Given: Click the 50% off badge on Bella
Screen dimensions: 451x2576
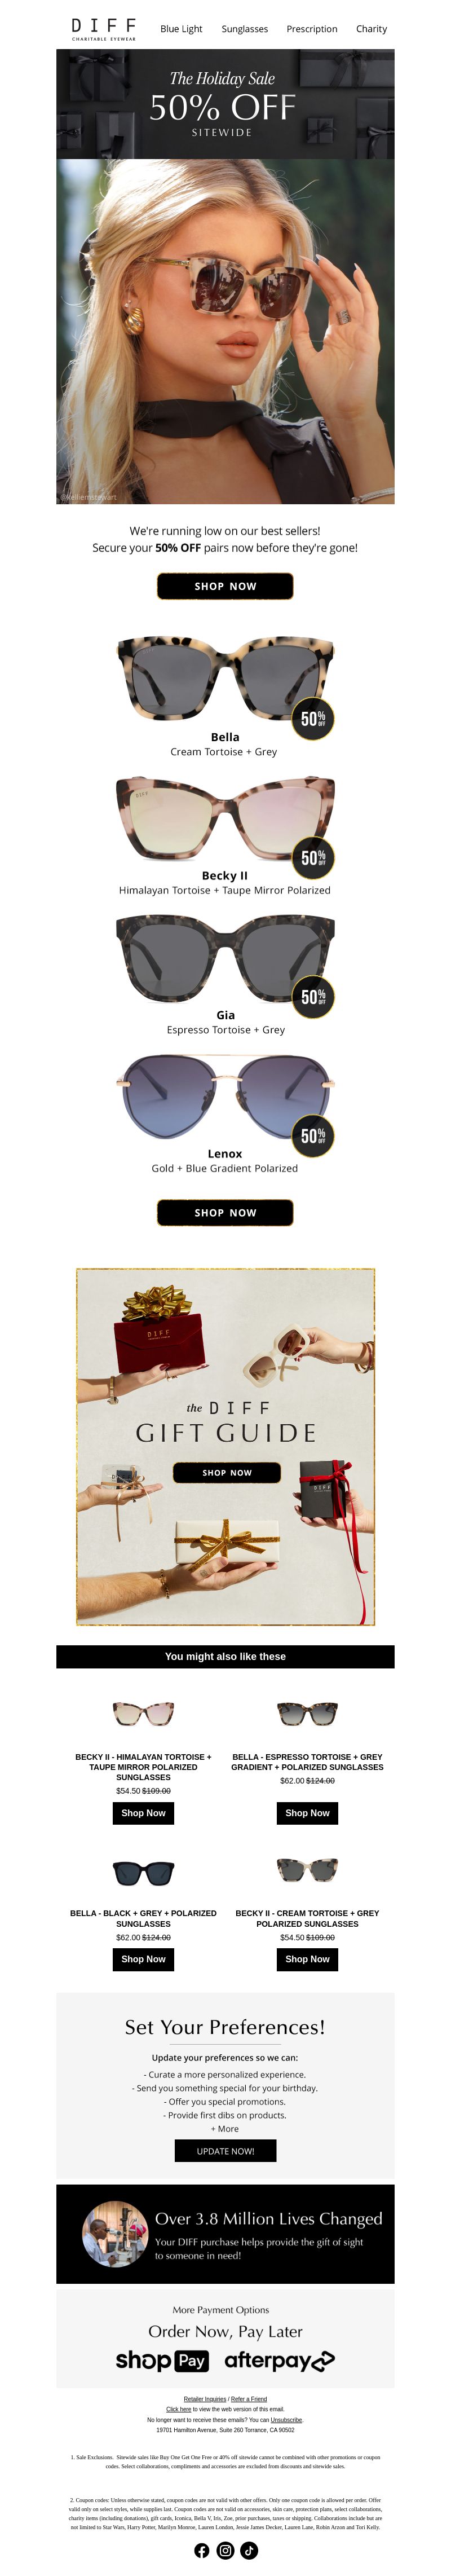Looking at the screenshot, I should [313, 718].
